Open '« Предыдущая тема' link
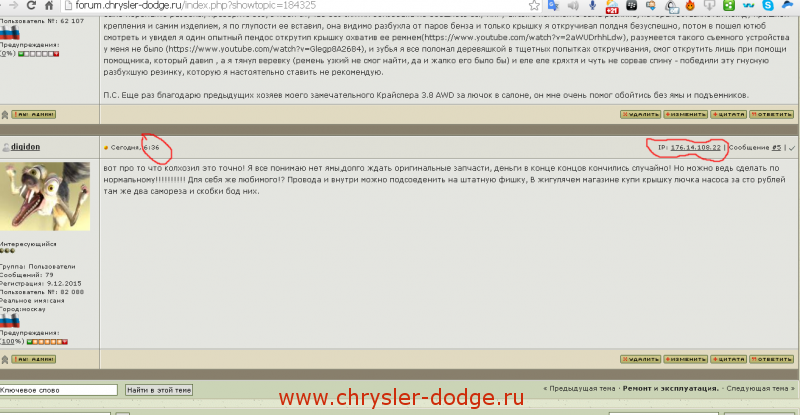Image resolution: width=800 pixels, height=415 pixels. (x=579, y=388)
